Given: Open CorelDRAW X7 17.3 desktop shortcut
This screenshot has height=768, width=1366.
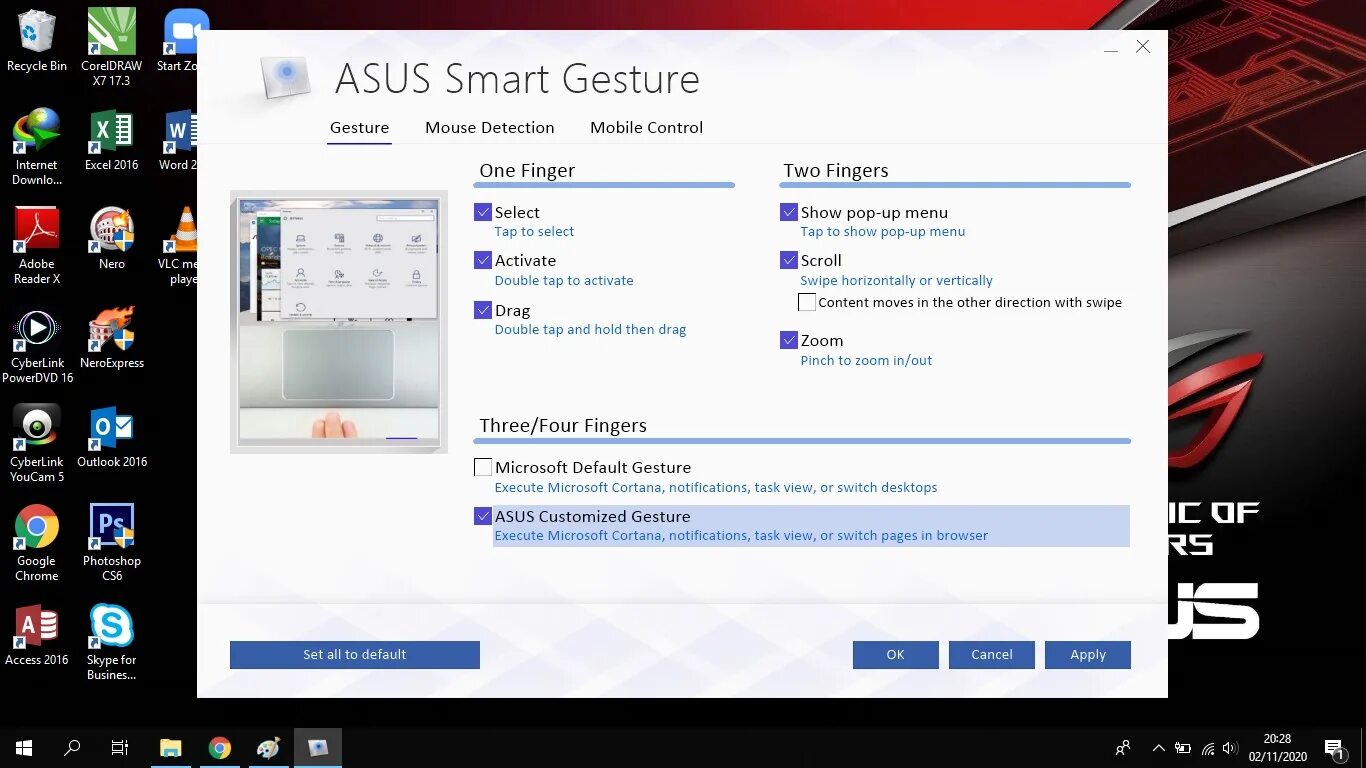Looking at the screenshot, I should pyautogui.click(x=112, y=47).
